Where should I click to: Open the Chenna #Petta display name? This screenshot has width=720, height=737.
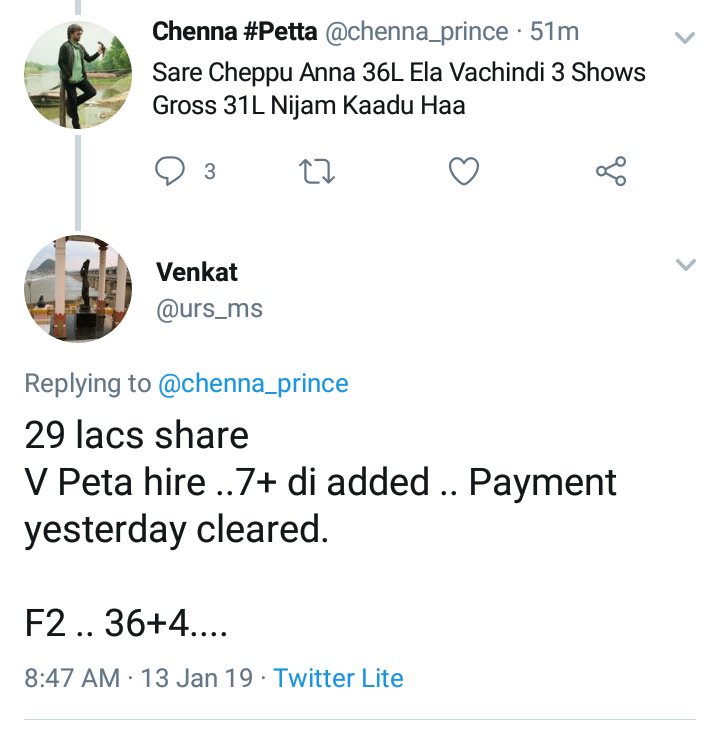tap(235, 32)
